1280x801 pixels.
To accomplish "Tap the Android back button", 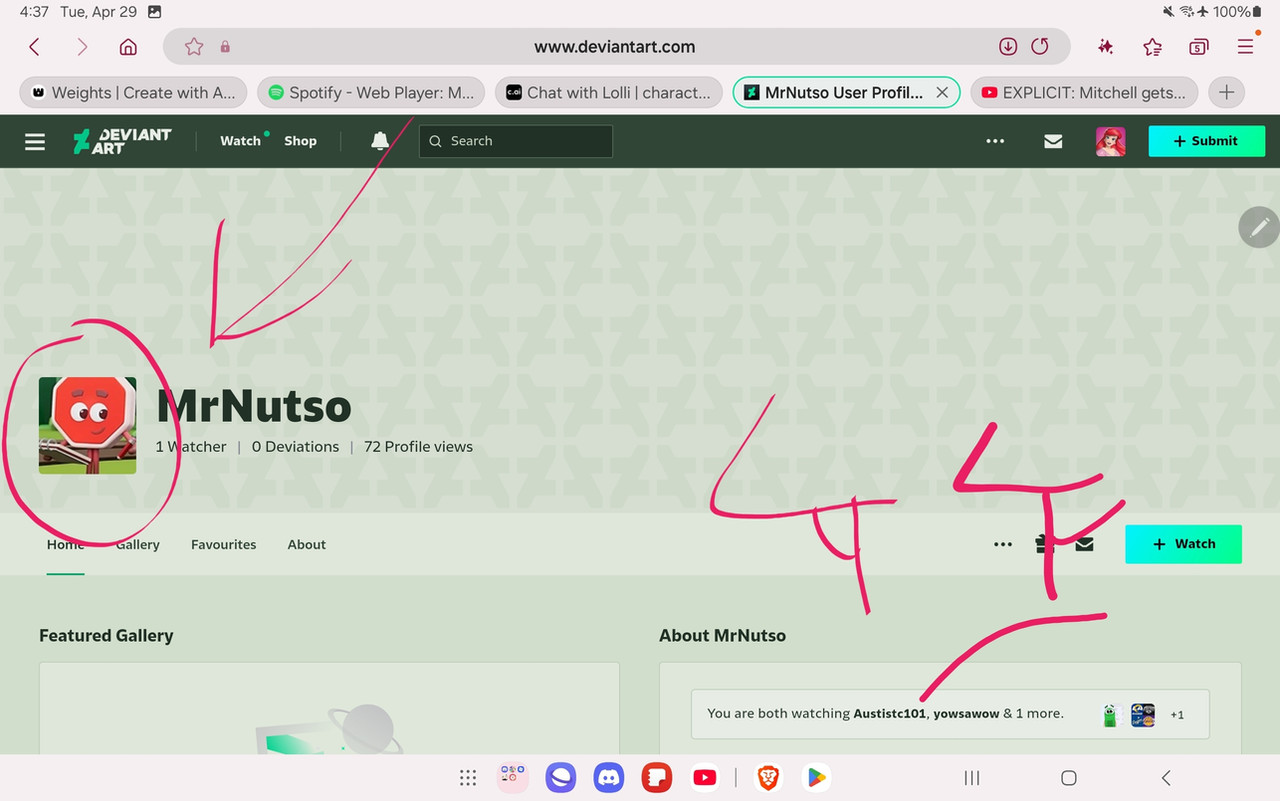I will point(1165,778).
